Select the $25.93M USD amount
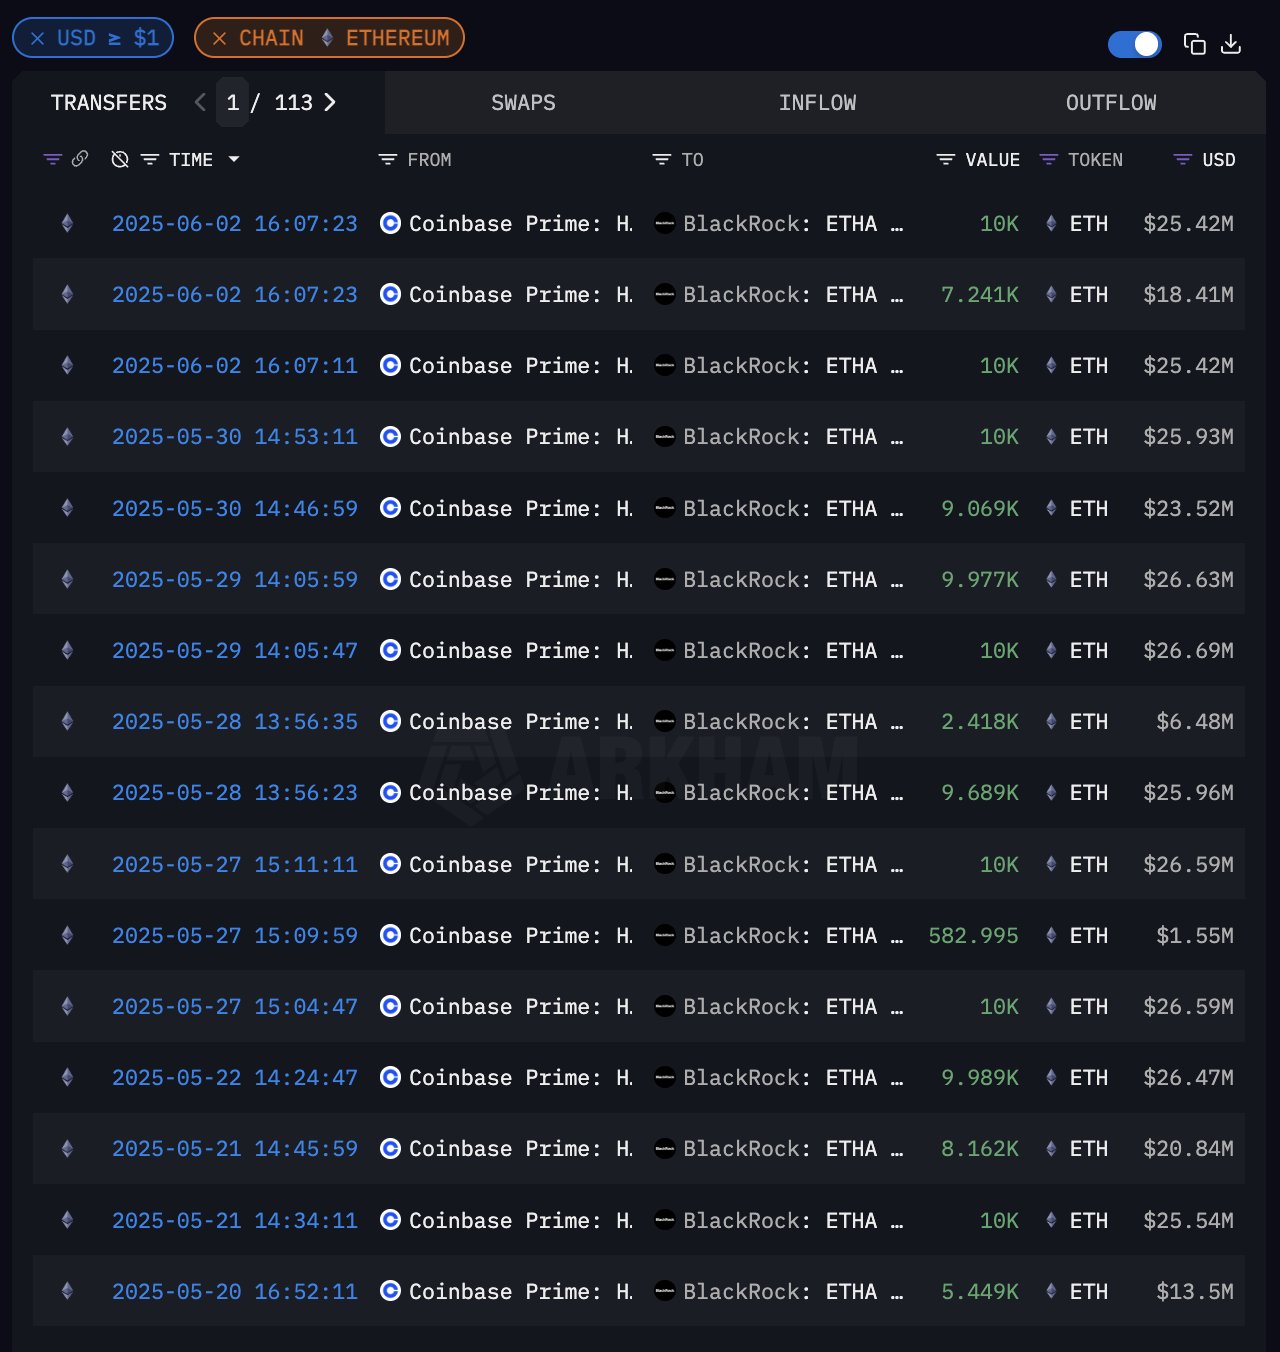 1188,437
